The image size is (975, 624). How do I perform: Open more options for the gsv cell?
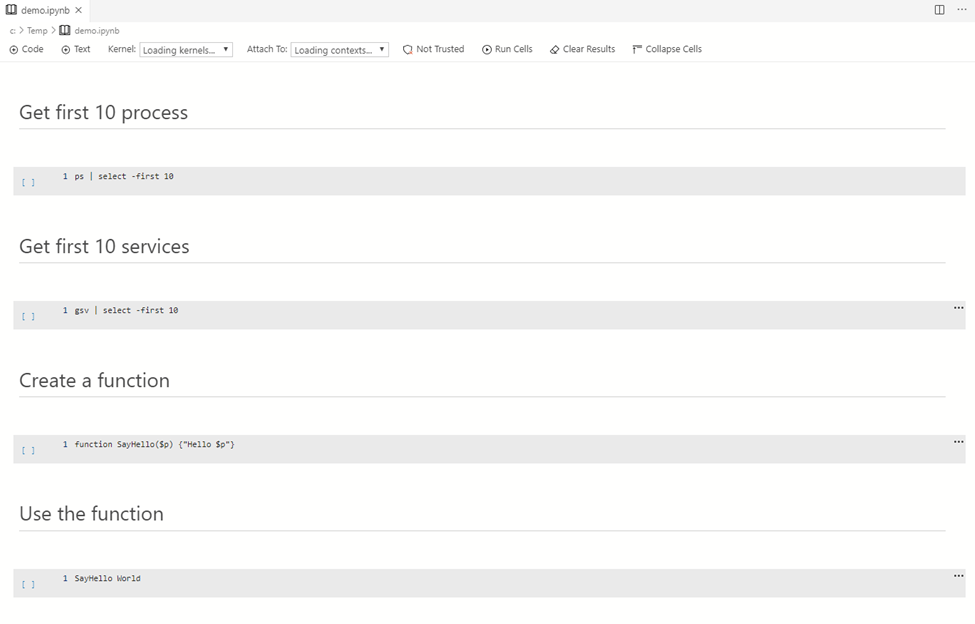pos(958,308)
